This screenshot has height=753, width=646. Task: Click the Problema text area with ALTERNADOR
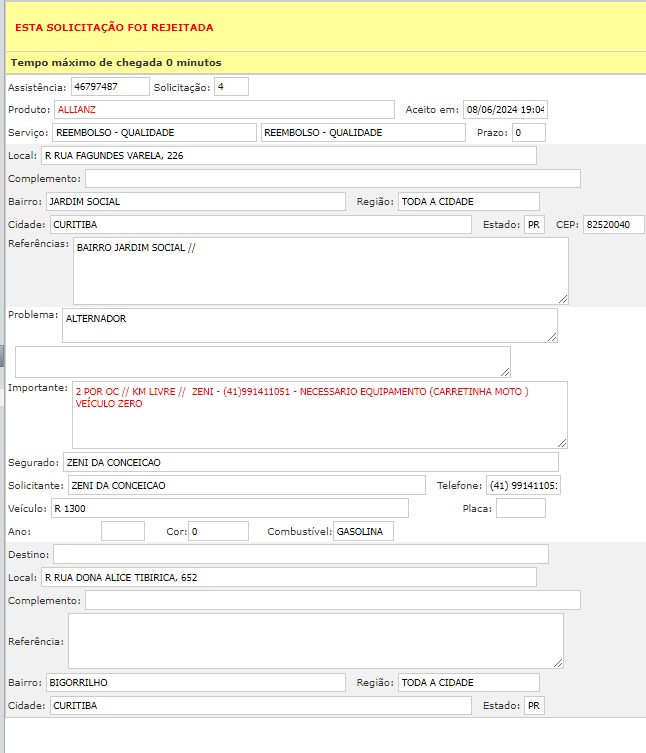[x=309, y=325]
